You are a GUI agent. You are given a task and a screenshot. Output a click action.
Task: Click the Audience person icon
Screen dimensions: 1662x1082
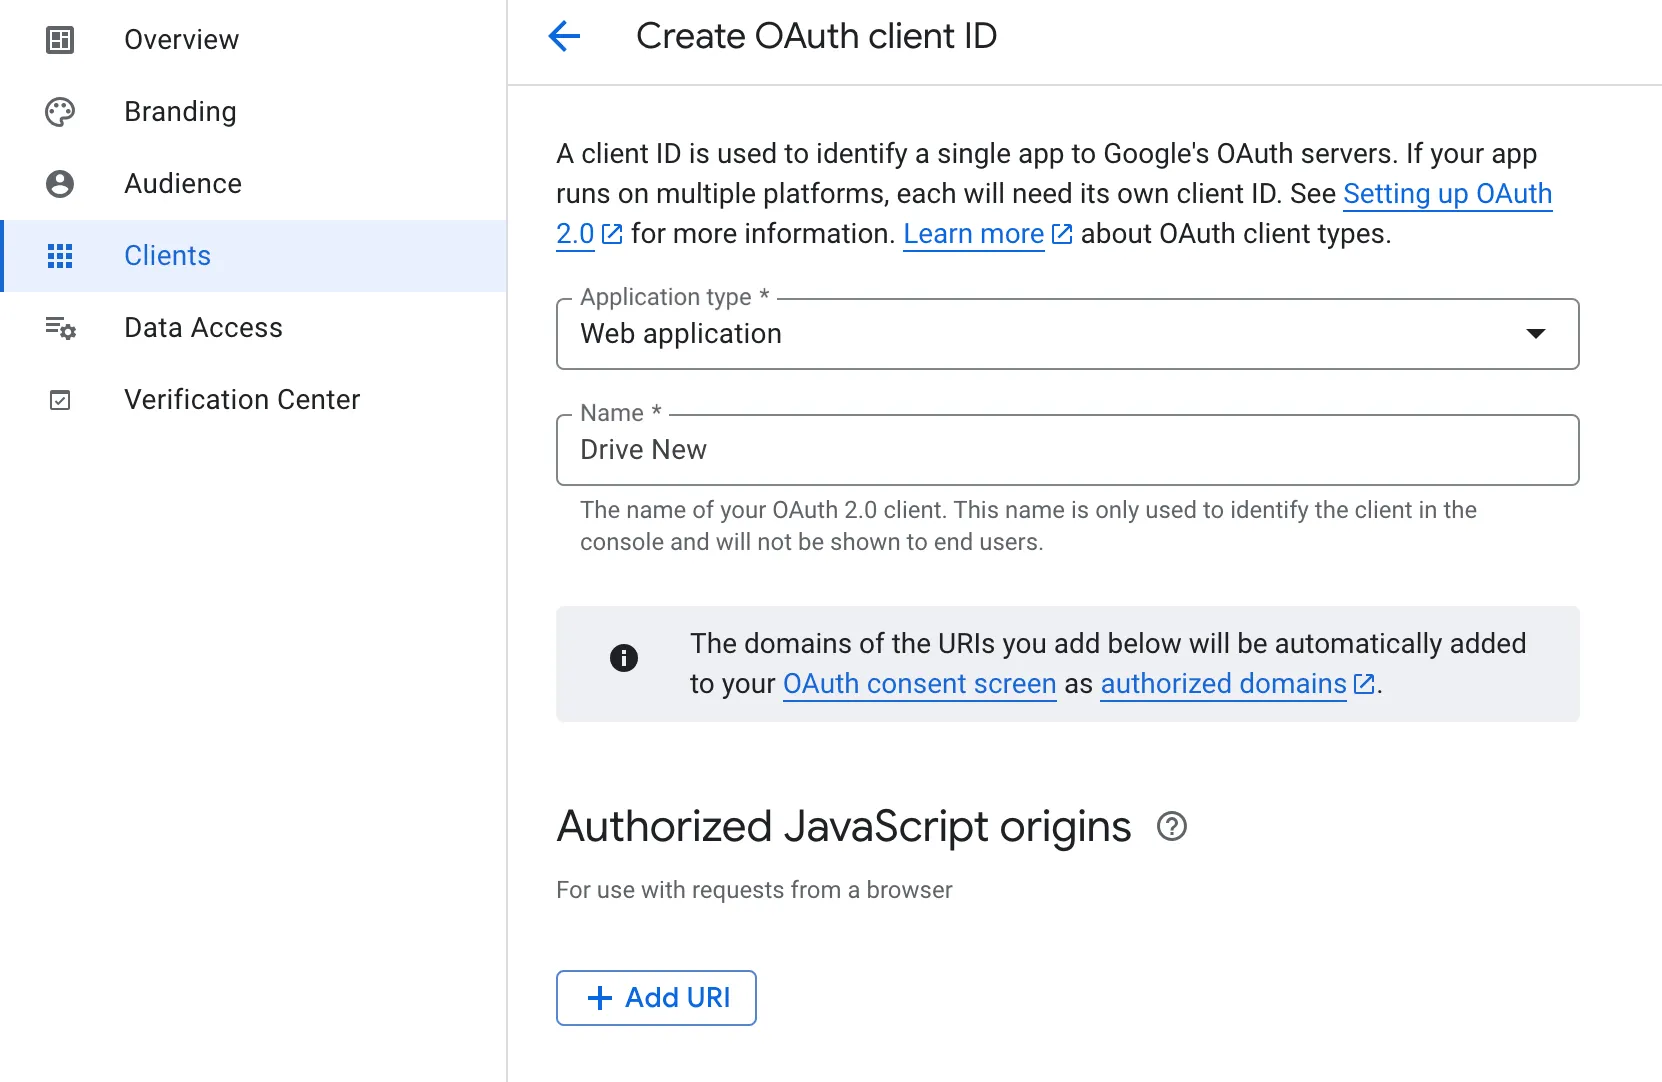coord(60,184)
